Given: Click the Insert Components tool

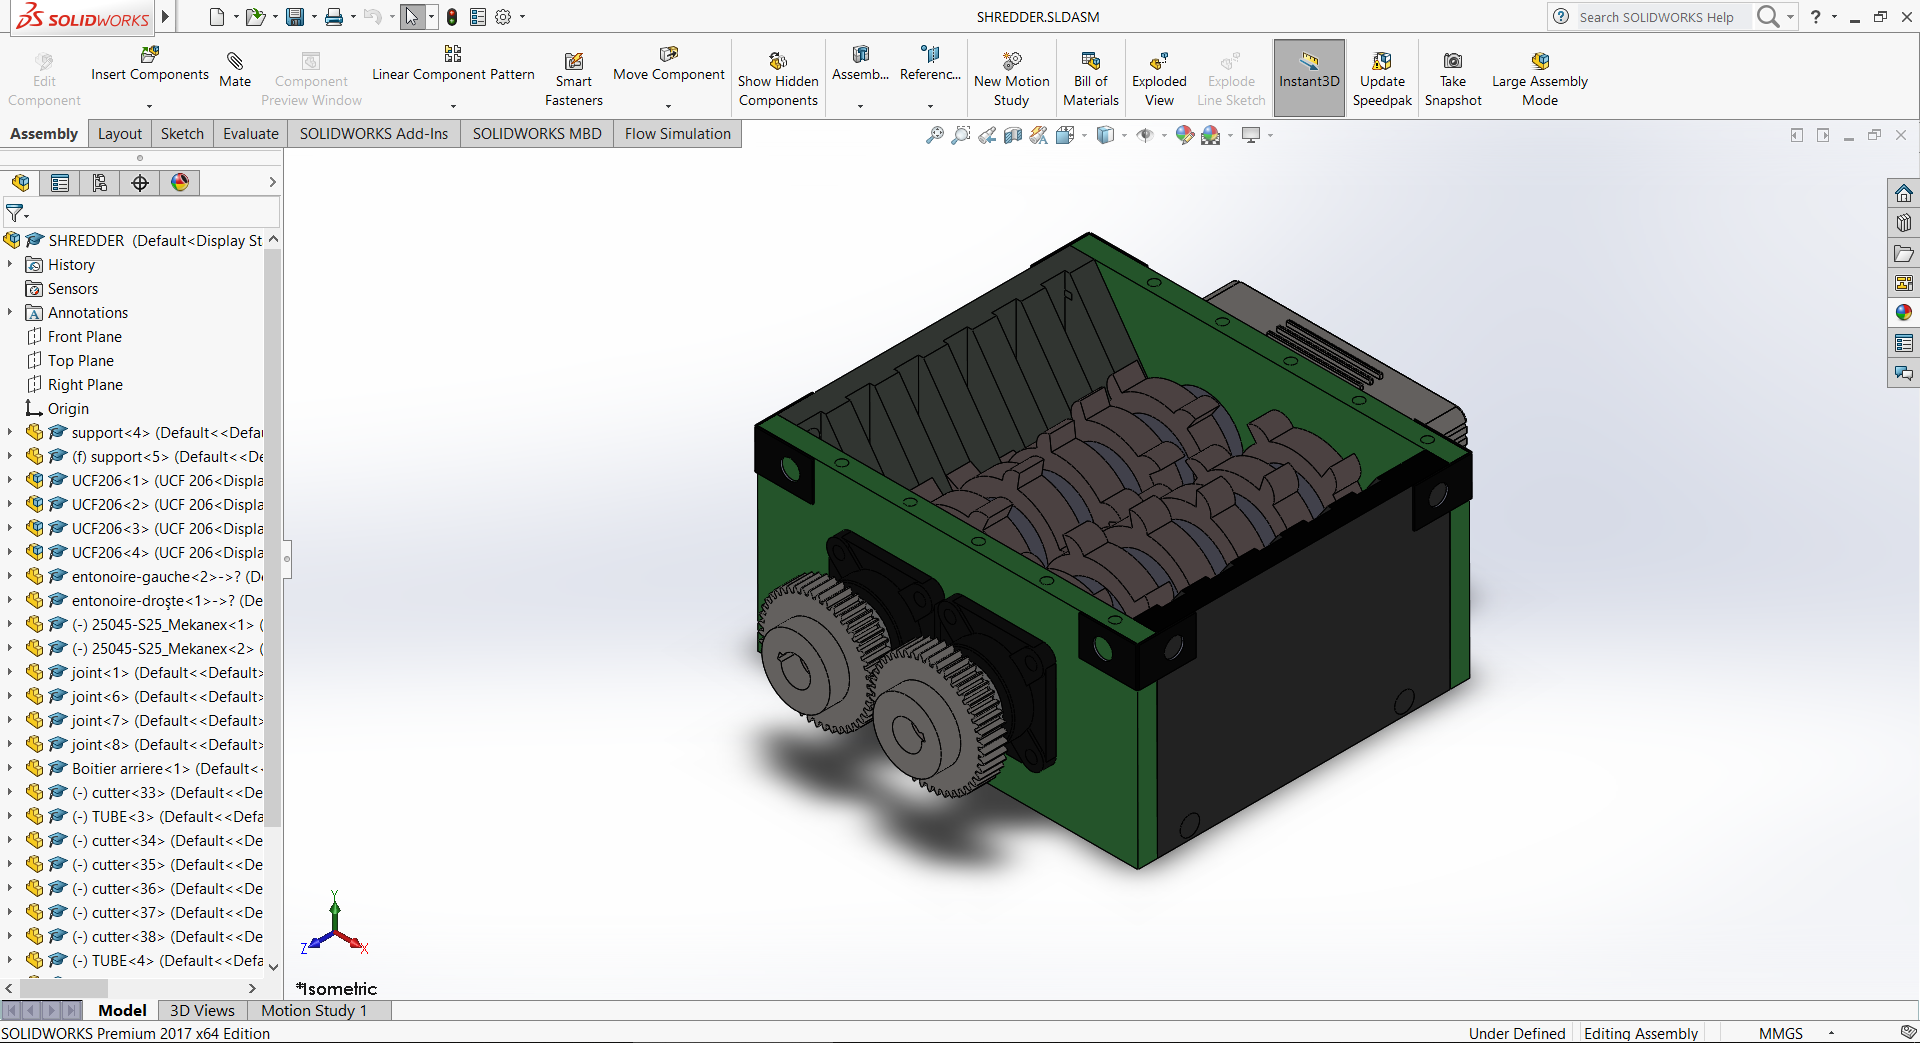Looking at the screenshot, I should point(149,64).
